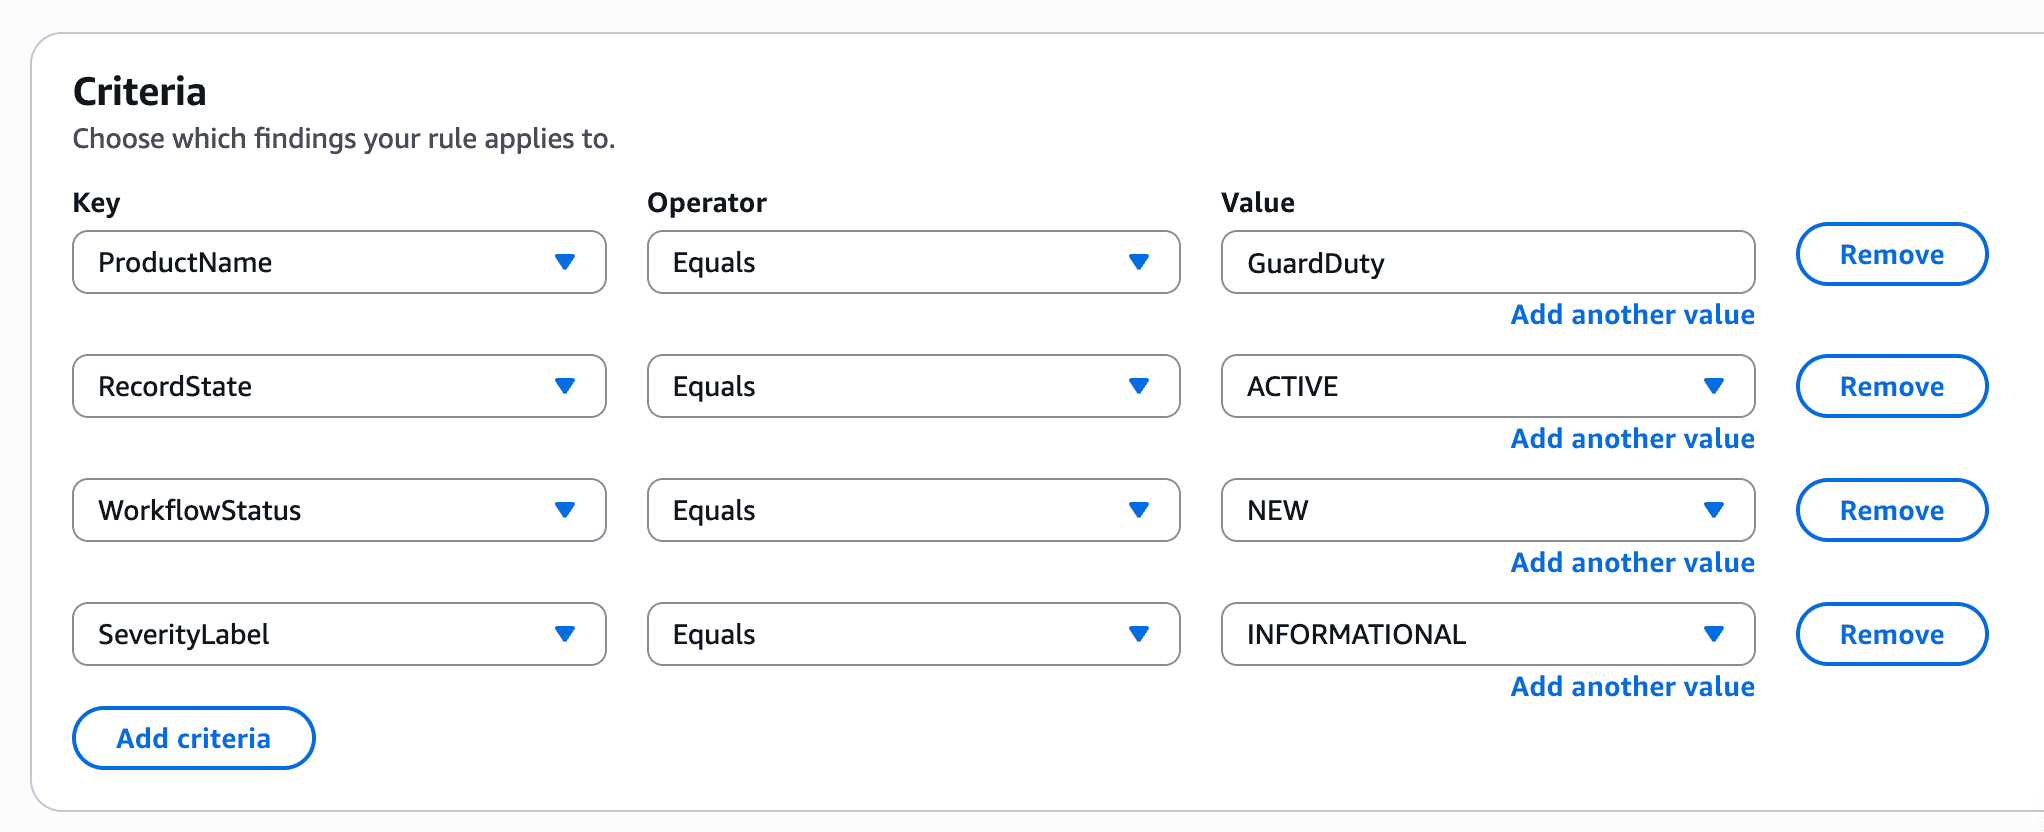The image size is (2044, 832).
Task: Click the GuardDuty value text field
Action: coord(1487,262)
